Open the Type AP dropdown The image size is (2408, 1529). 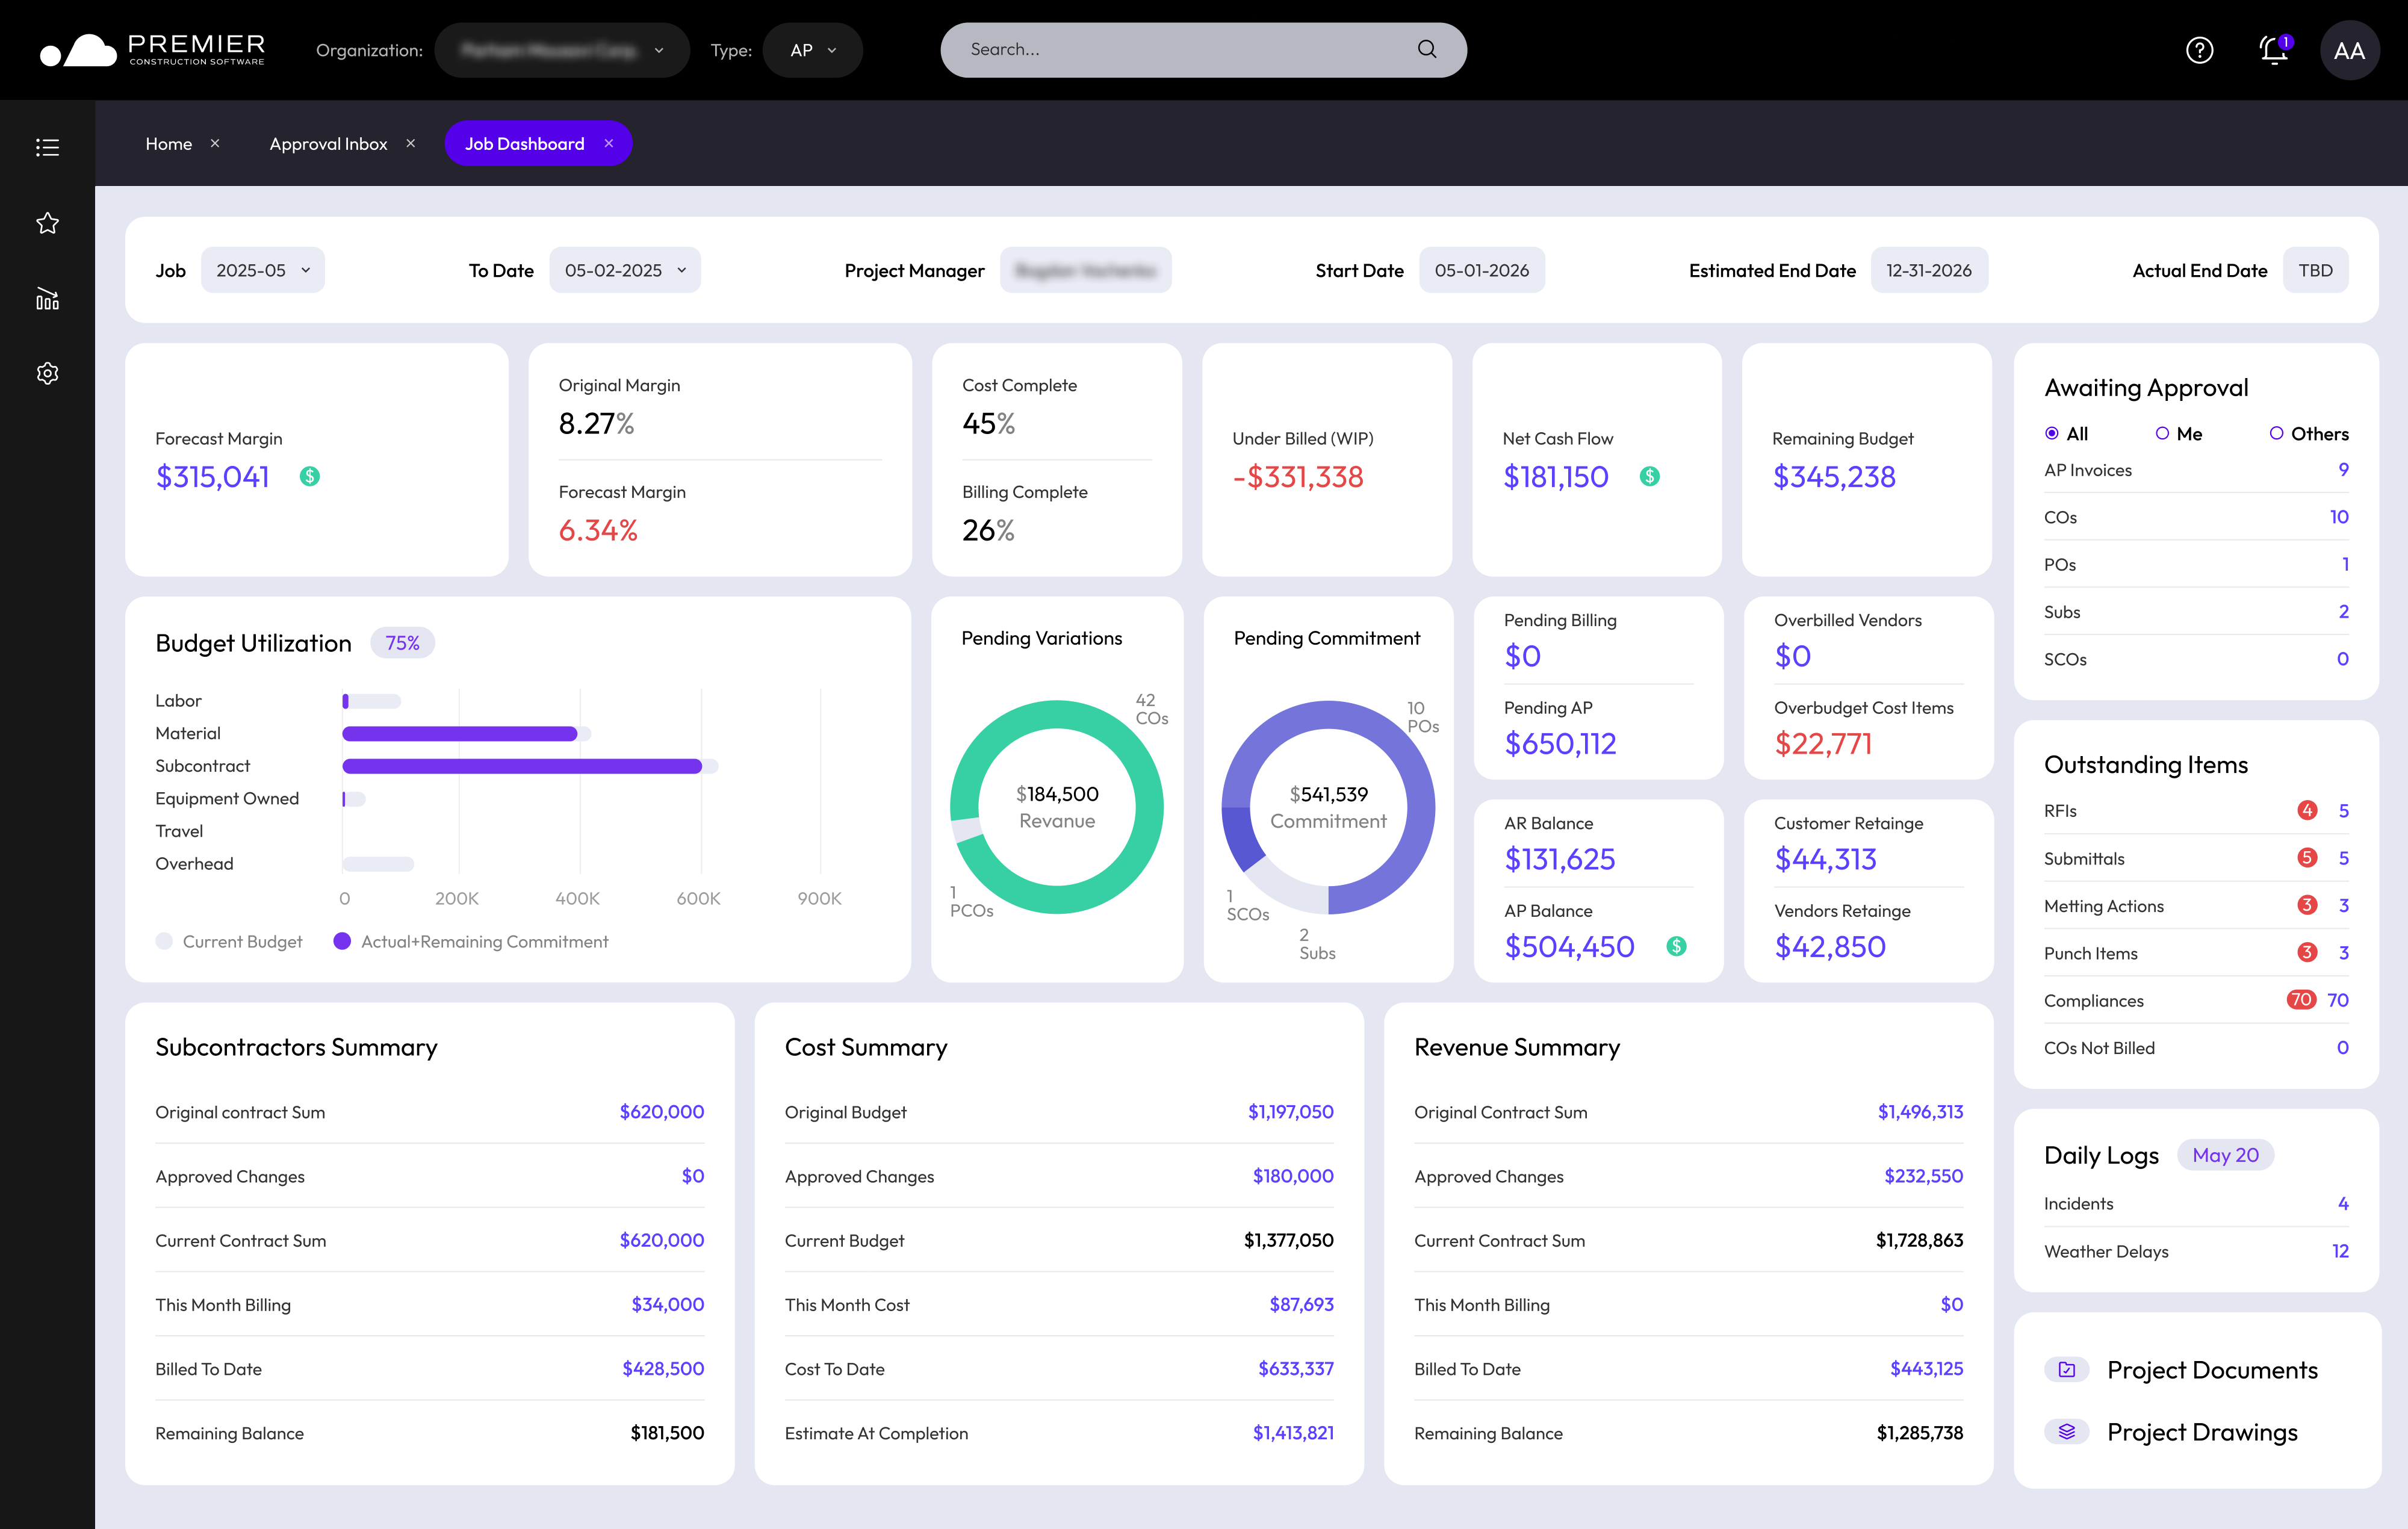pos(812,50)
